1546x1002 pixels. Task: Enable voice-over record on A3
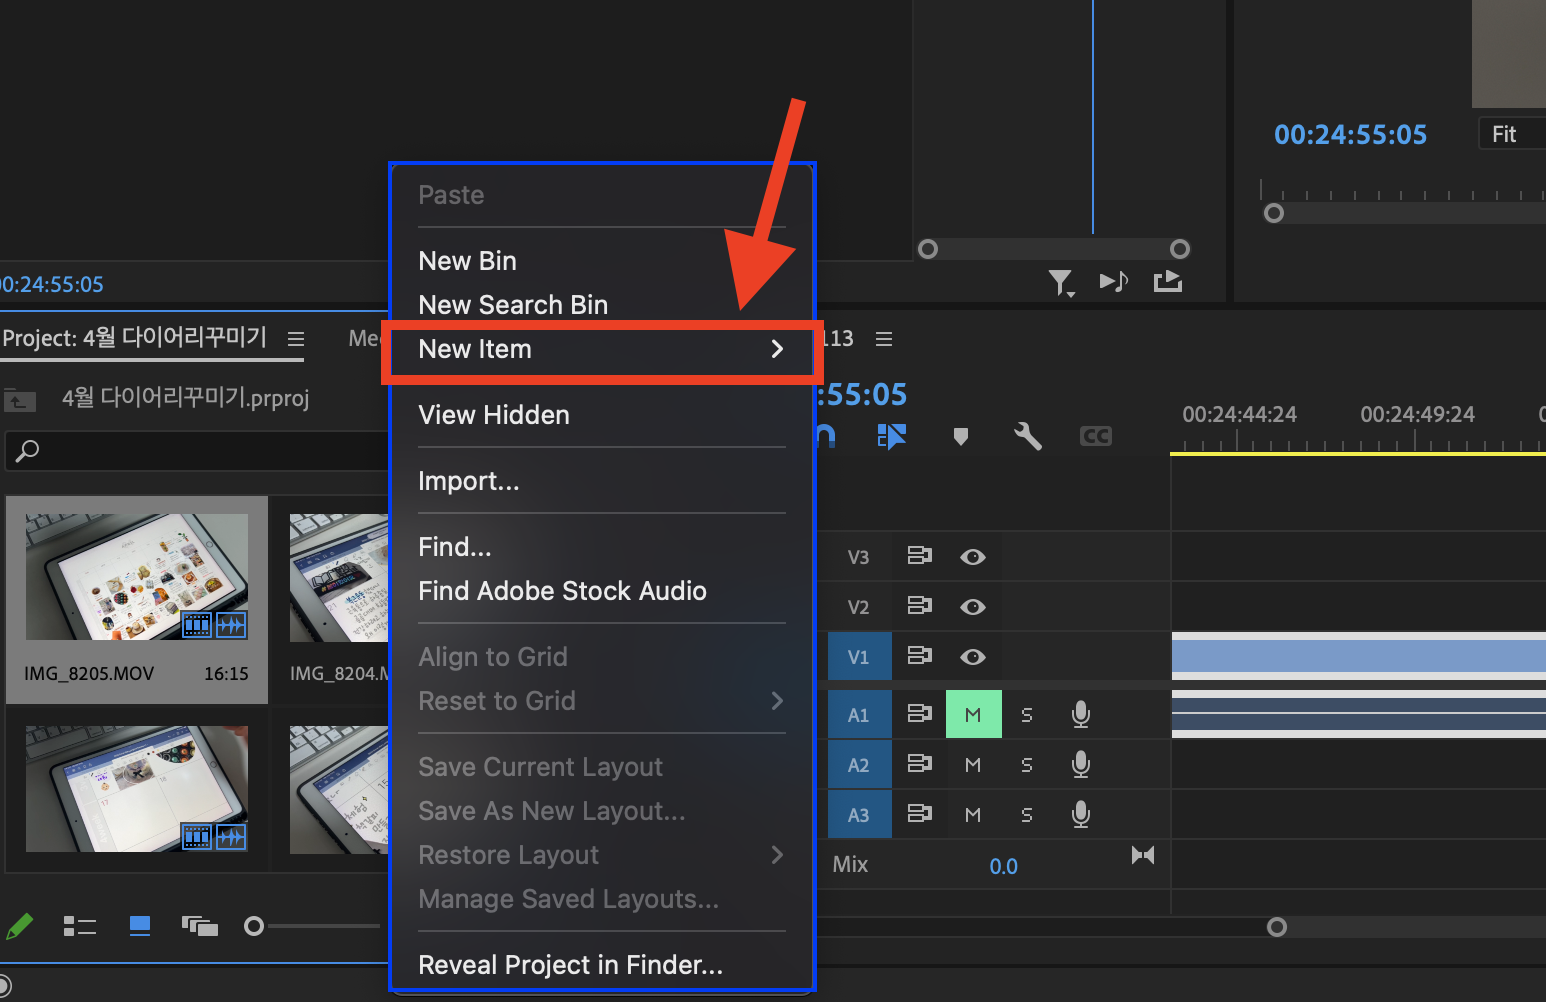point(1081,814)
